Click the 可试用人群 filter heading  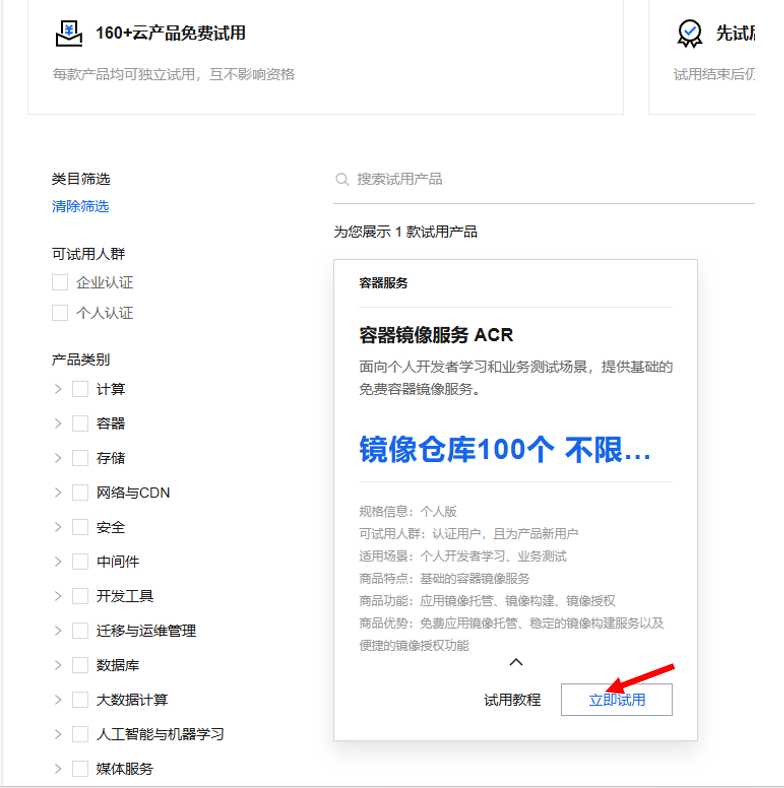(x=88, y=254)
